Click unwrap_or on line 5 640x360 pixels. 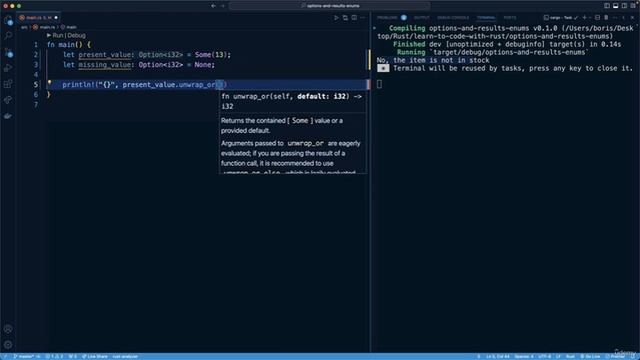(x=197, y=85)
